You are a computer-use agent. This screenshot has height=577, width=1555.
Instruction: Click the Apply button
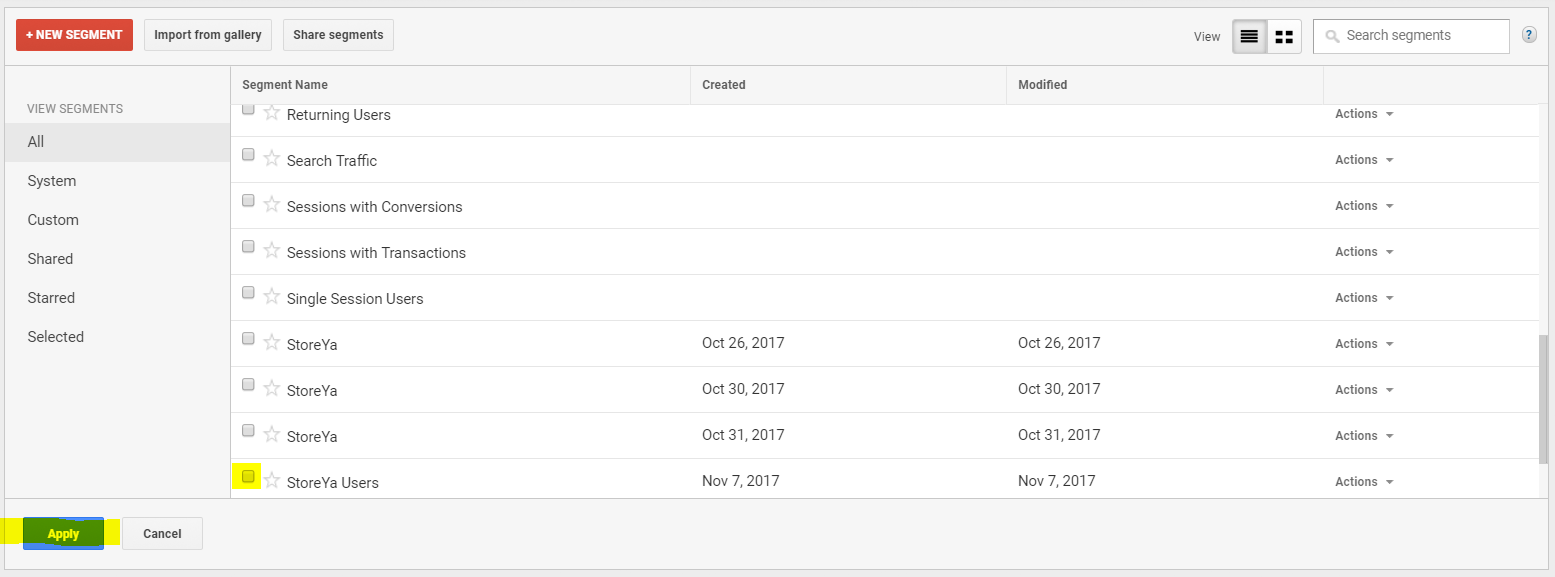tap(63, 534)
